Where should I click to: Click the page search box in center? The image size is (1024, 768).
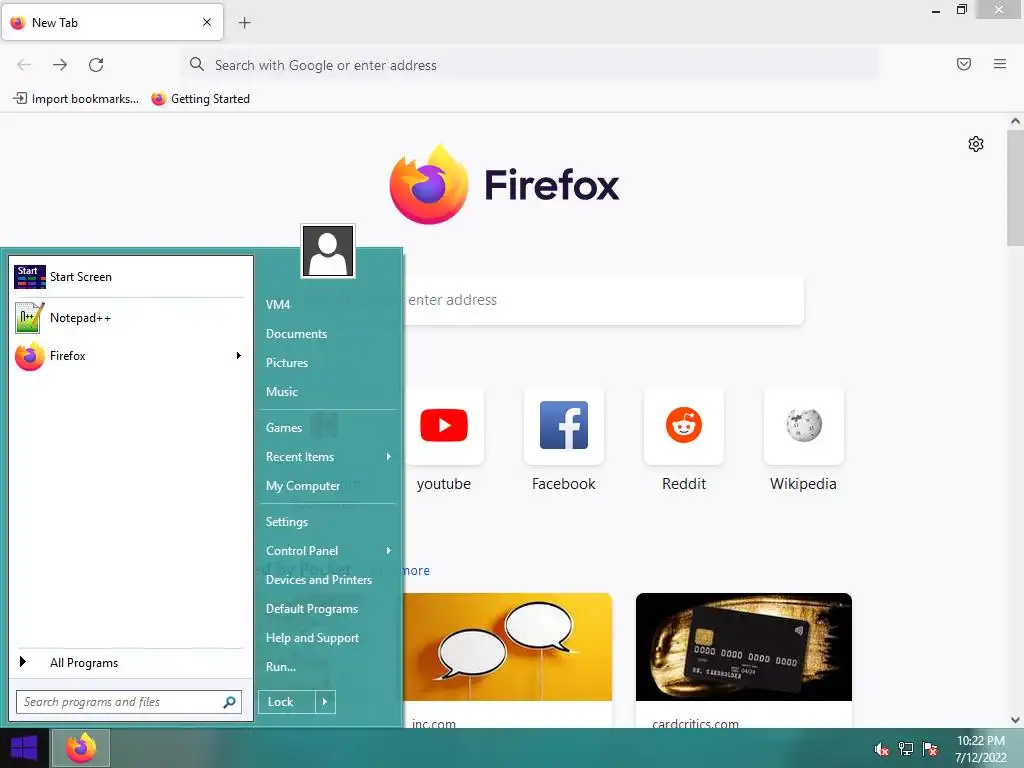(604, 300)
